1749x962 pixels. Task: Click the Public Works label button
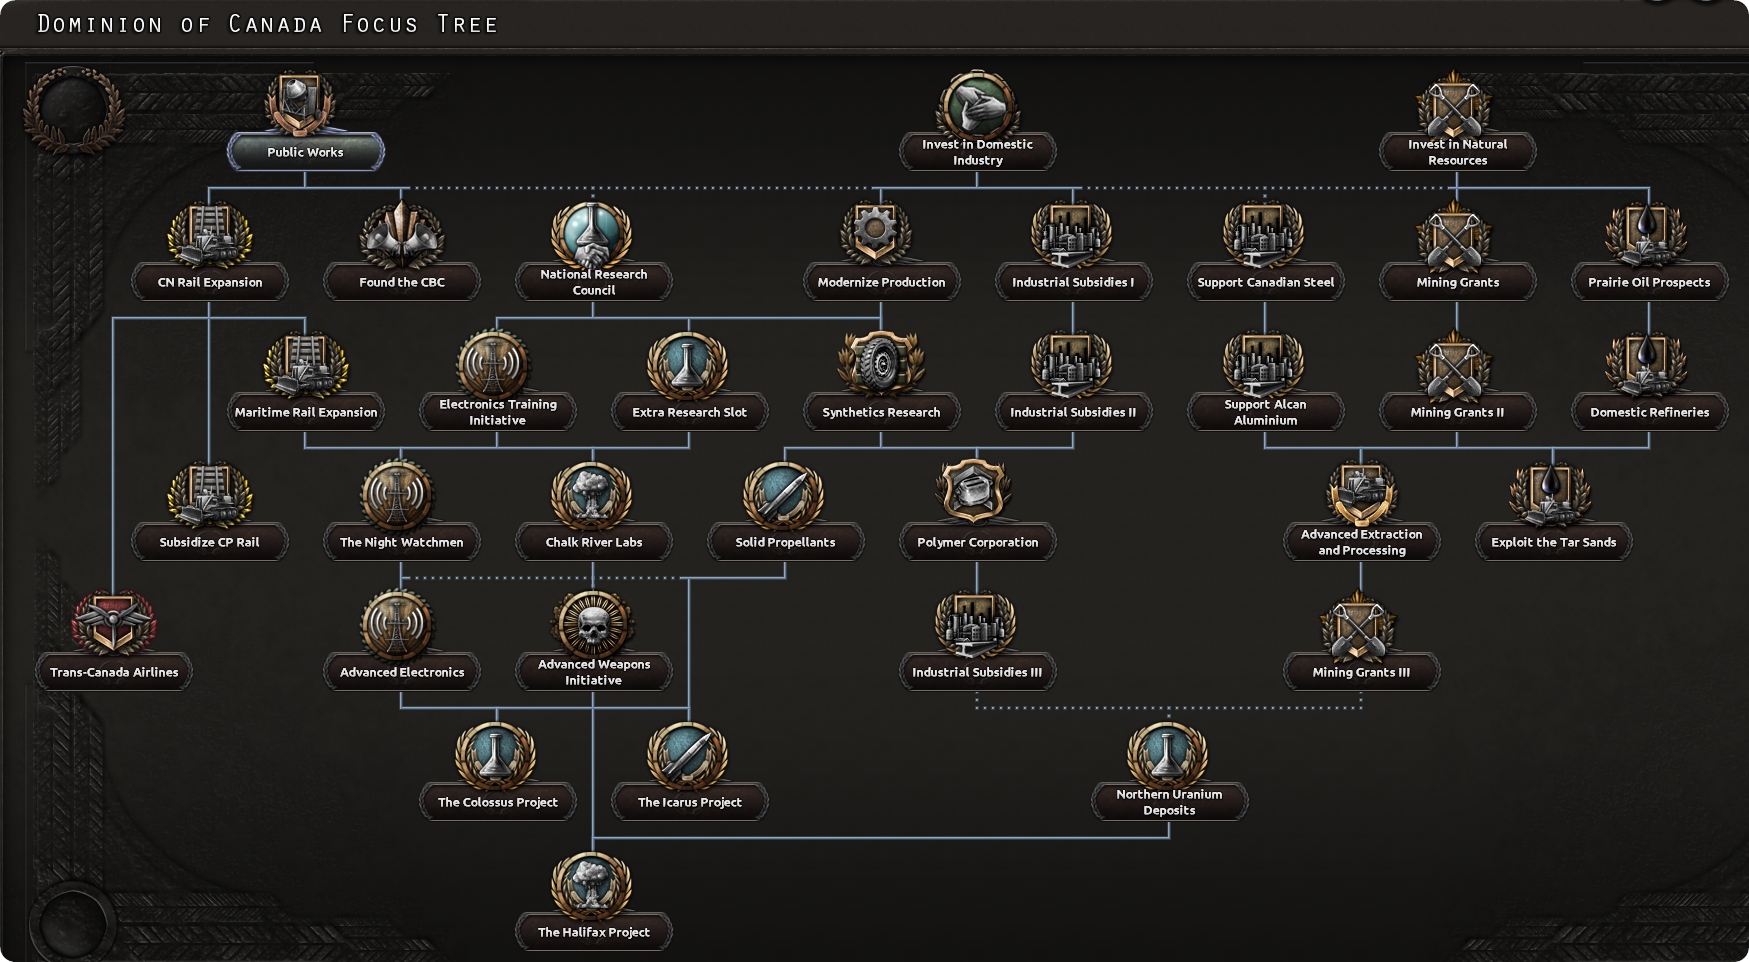[305, 152]
